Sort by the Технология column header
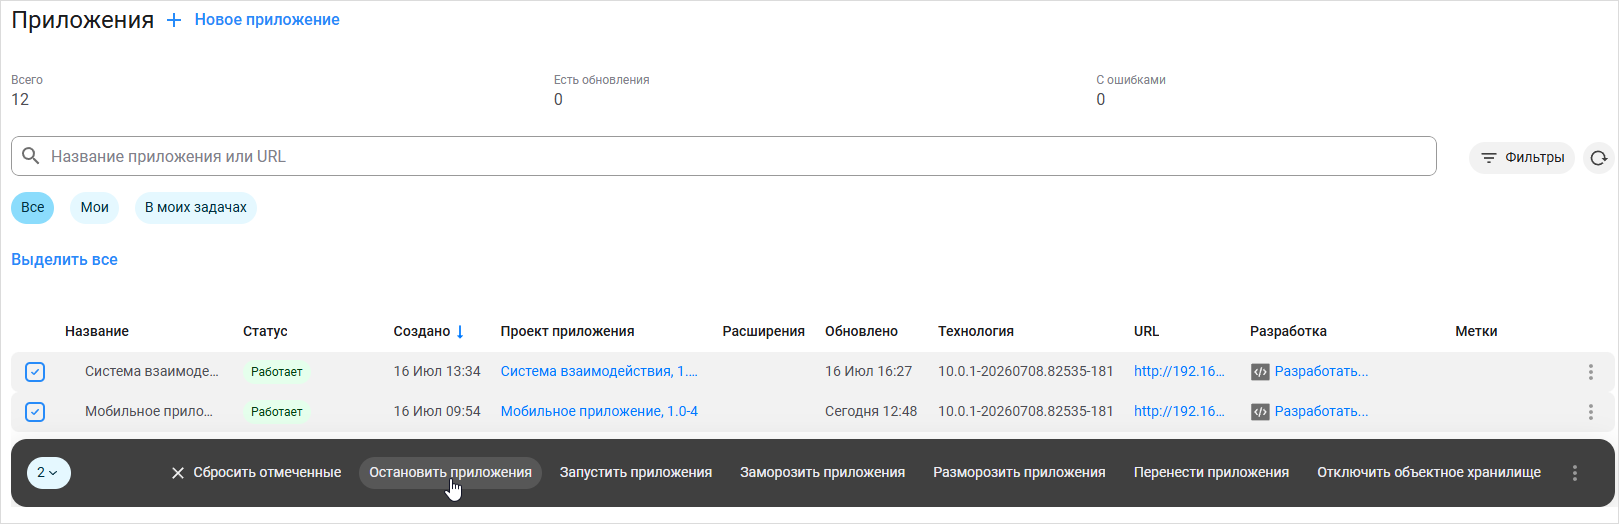The image size is (1619, 524). 976,332
